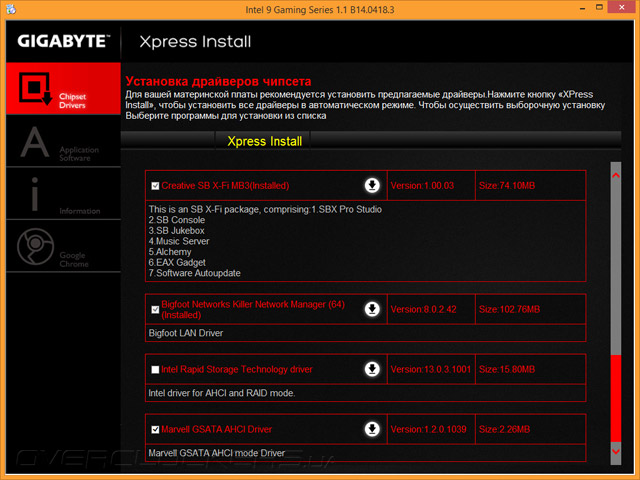Click Version:13.0.3.1001 cell
The width and height of the screenshot is (640, 480).
click(x=431, y=369)
